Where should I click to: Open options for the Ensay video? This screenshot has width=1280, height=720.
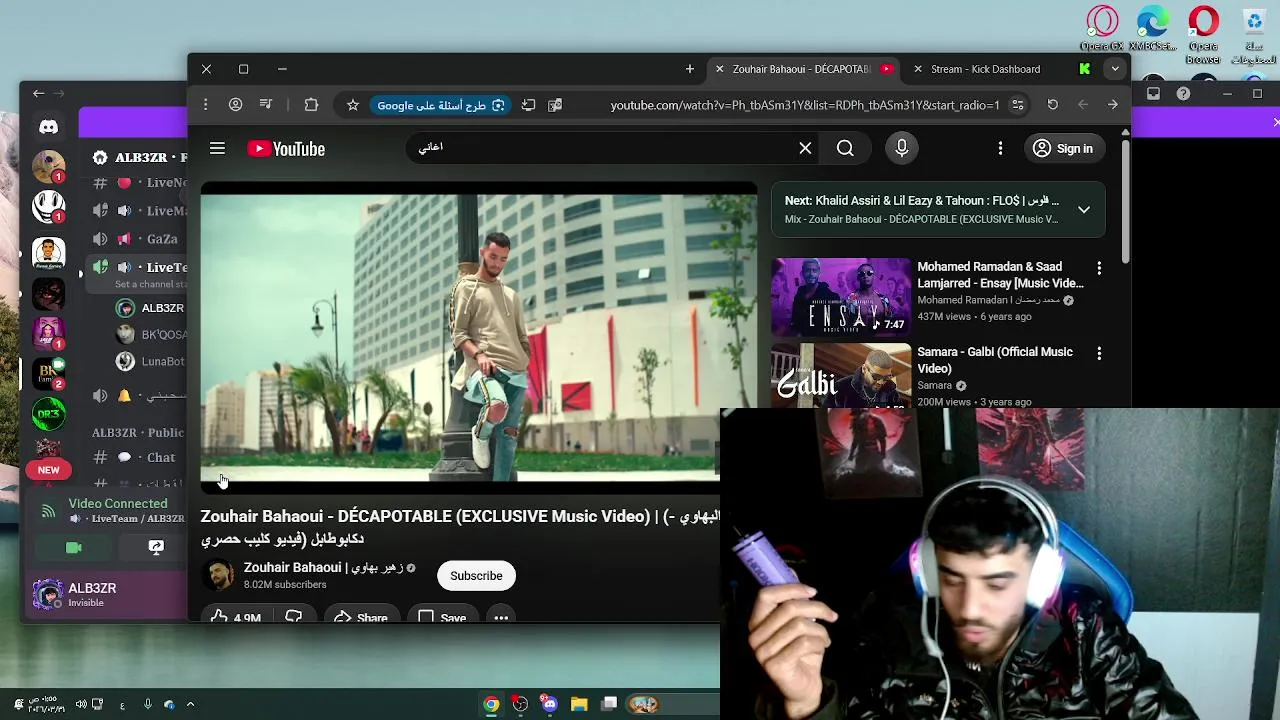pos(1099,268)
